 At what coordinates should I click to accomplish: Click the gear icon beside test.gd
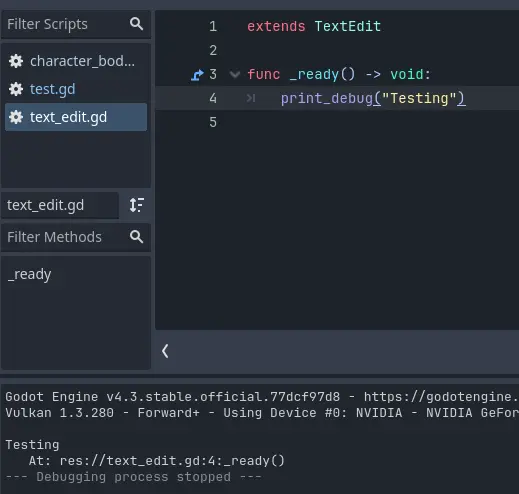pos(16,89)
